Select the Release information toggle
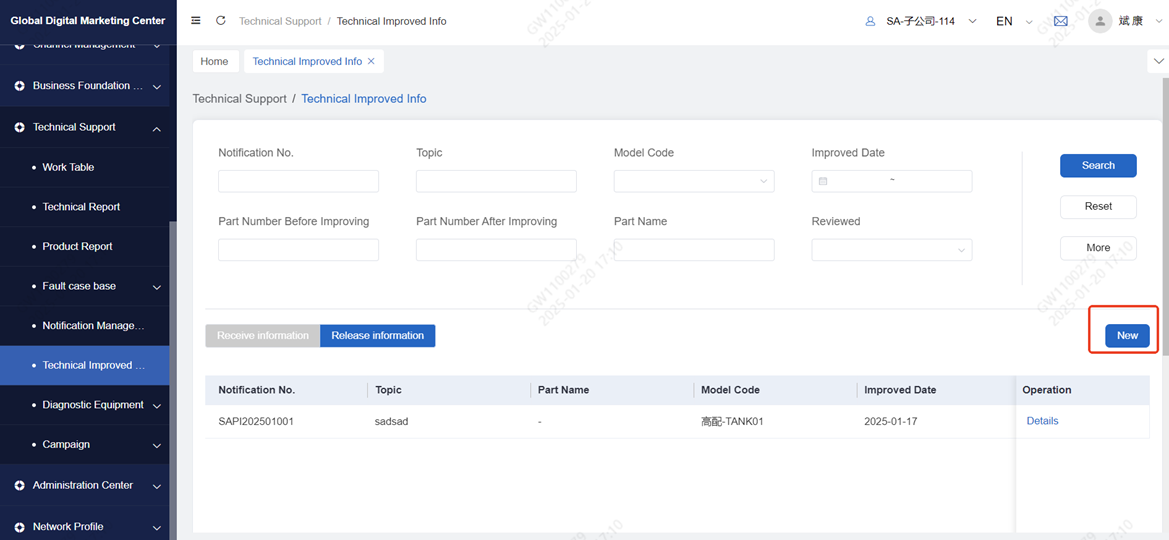The height and width of the screenshot is (540, 1169). [x=377, y=336]
